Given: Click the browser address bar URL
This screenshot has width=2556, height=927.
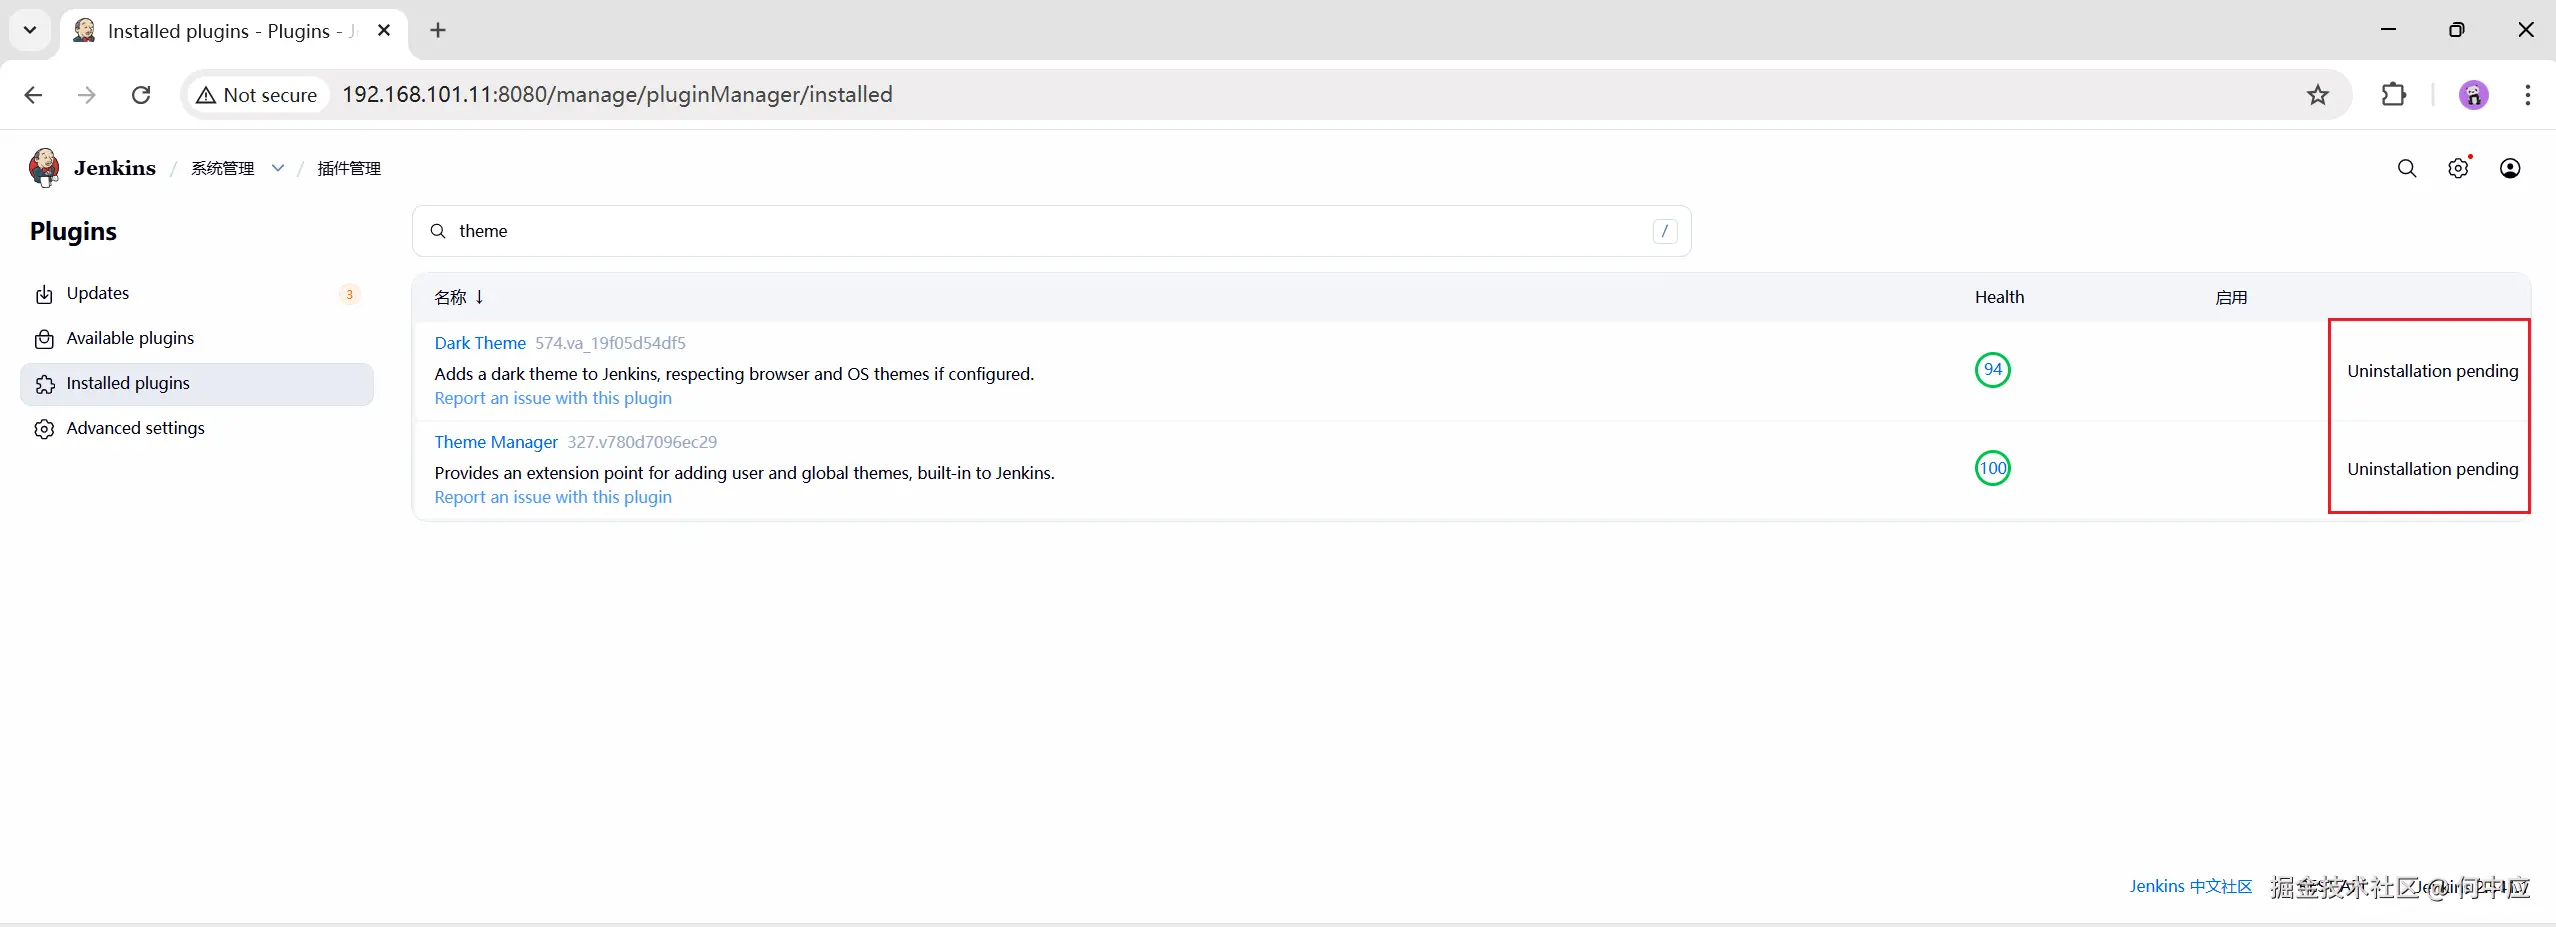Looking at the screenshot, I should (617, 95).
